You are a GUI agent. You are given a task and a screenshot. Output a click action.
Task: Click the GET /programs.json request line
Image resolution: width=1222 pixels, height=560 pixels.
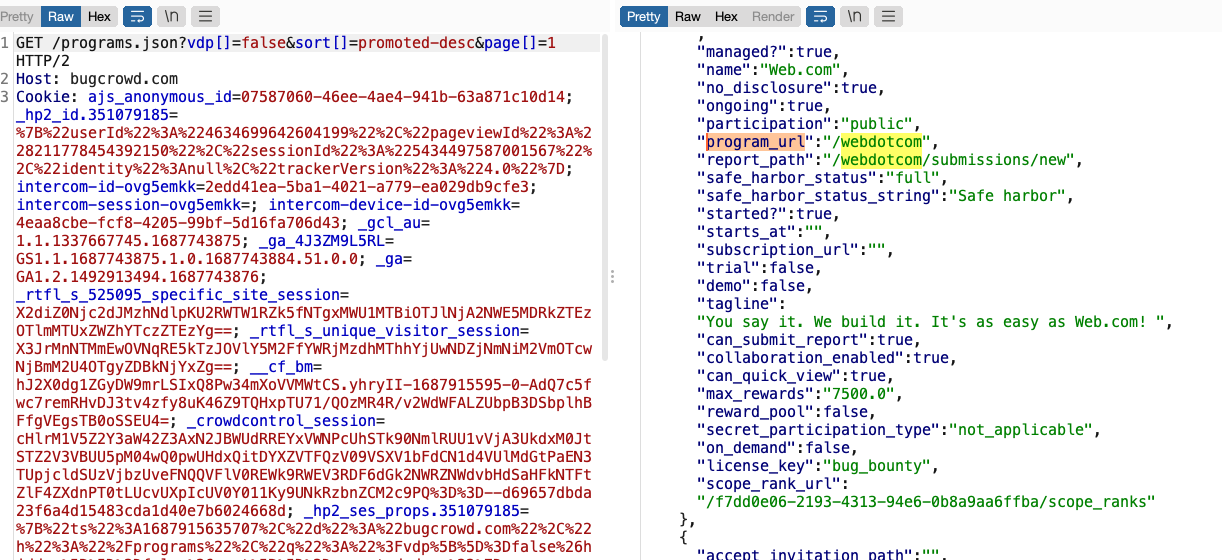[x=286, y=43]
